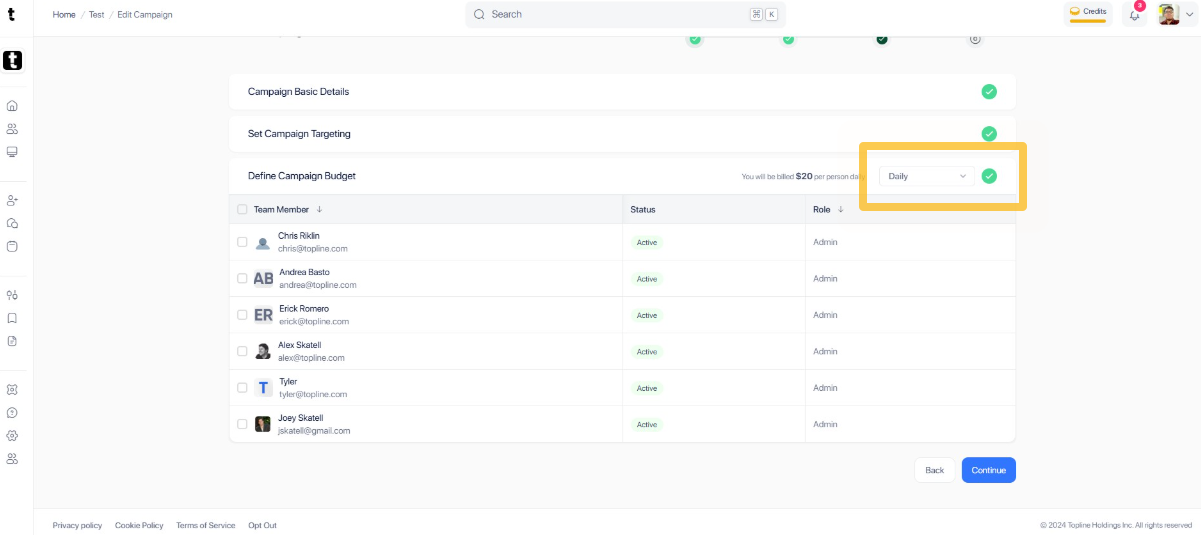Open the sliders filter icon in sidebar
The image size is (1201, 535).
pos(12,295)
